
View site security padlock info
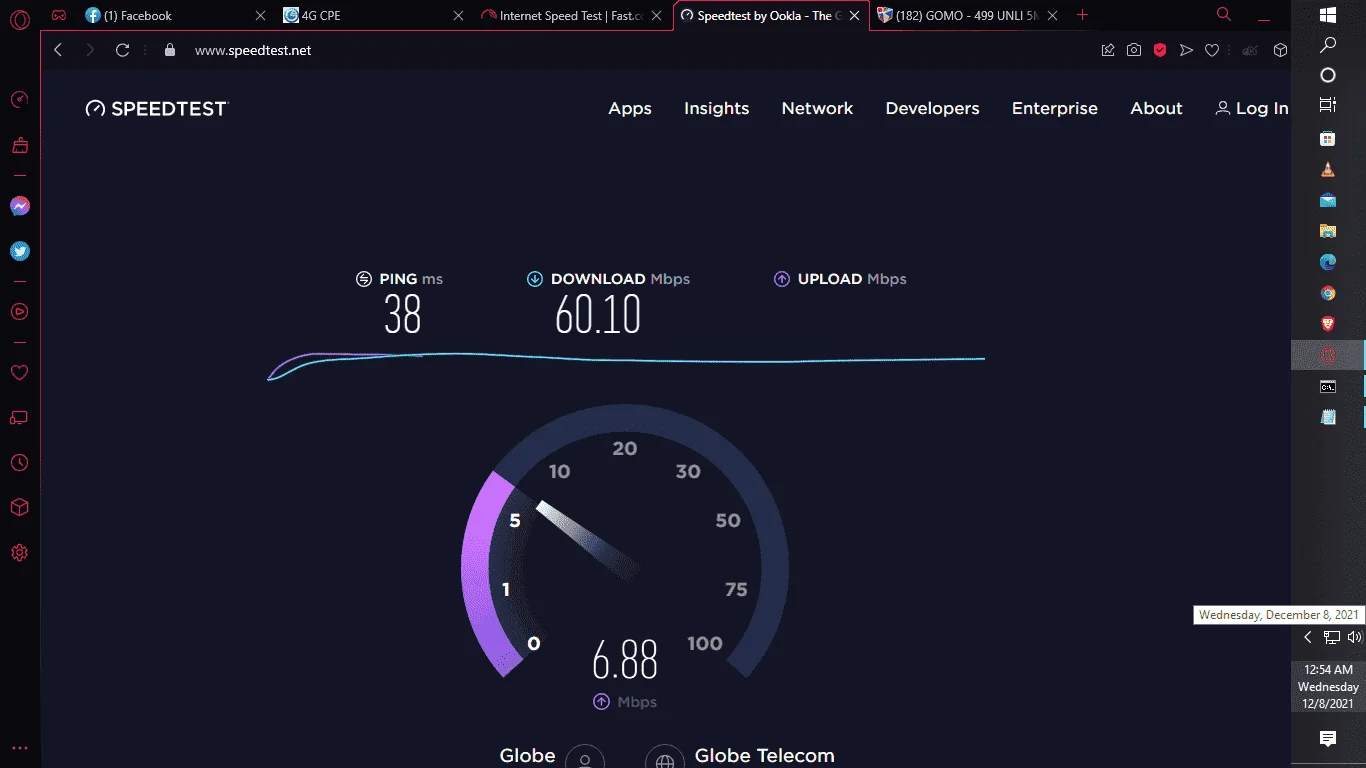(x=170, y=50)
